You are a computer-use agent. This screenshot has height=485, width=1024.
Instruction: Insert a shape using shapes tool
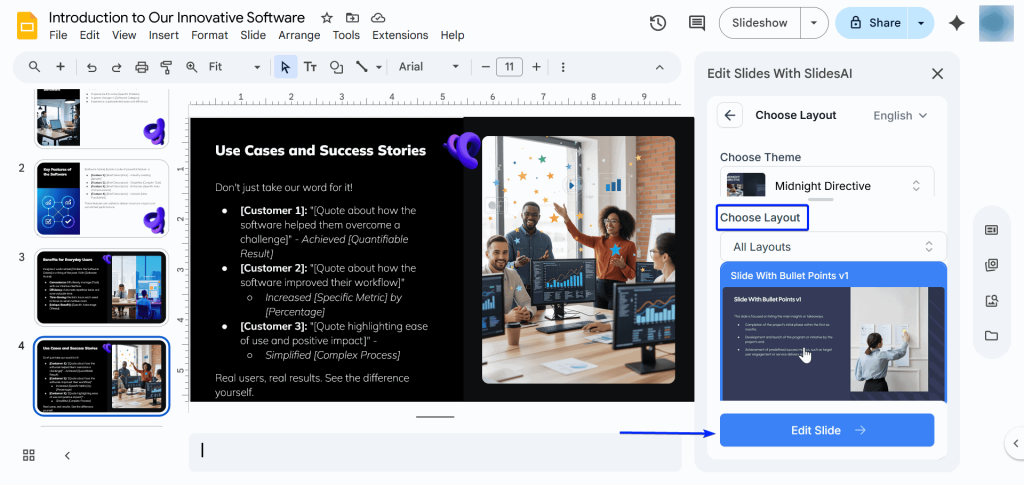(x=337, y=67)
